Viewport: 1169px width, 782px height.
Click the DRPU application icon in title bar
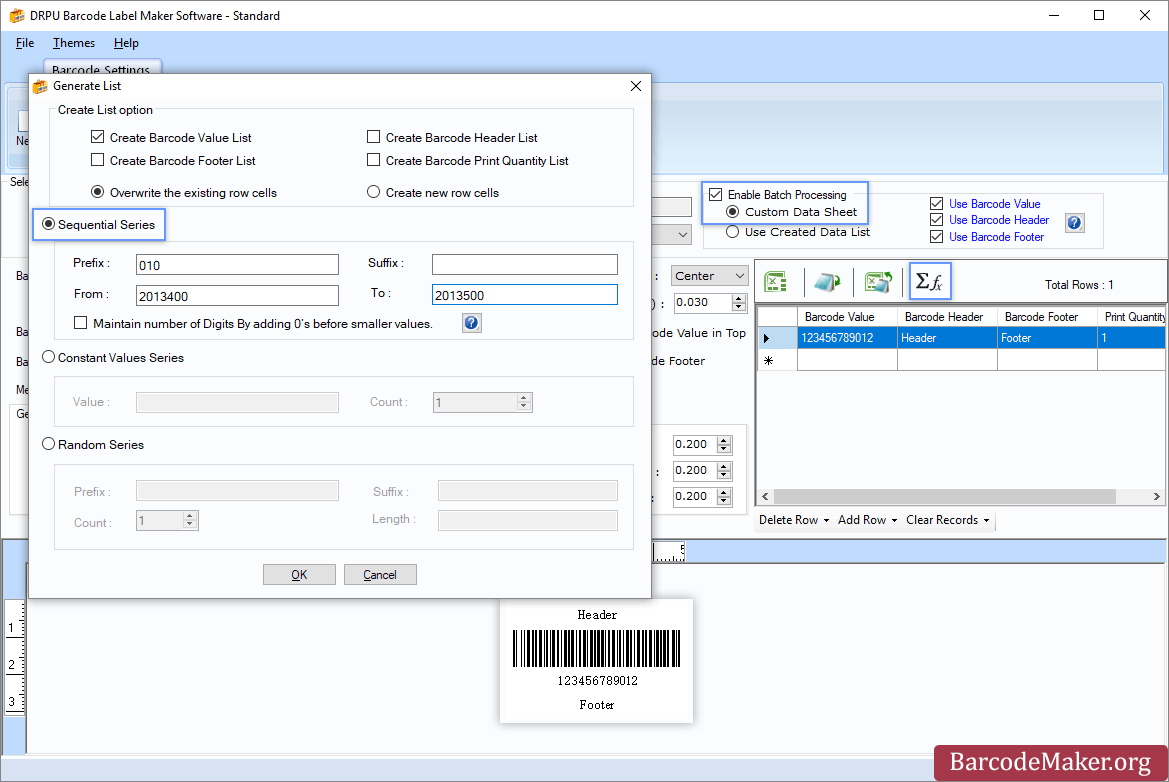click(x=16, y=16)
